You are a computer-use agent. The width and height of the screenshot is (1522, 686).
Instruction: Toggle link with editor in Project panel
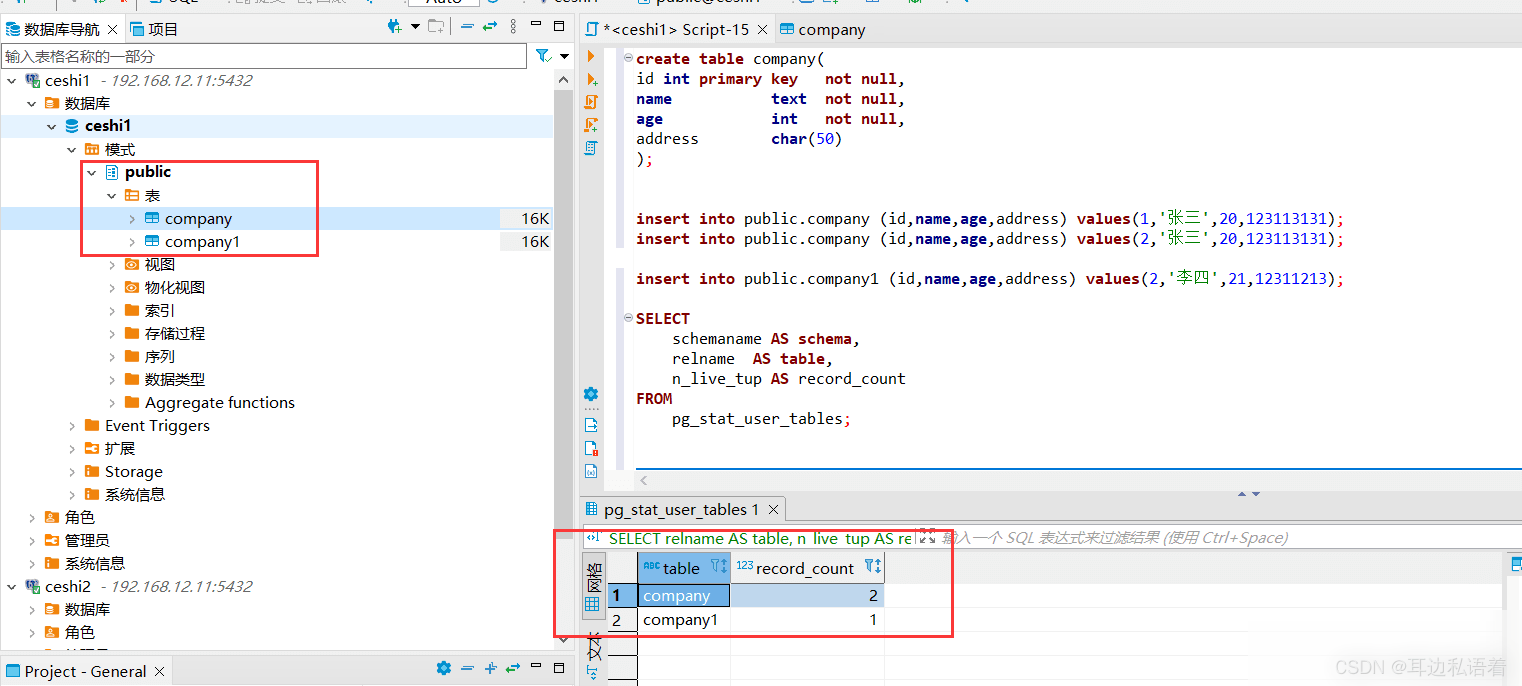(x=513, y=669)
